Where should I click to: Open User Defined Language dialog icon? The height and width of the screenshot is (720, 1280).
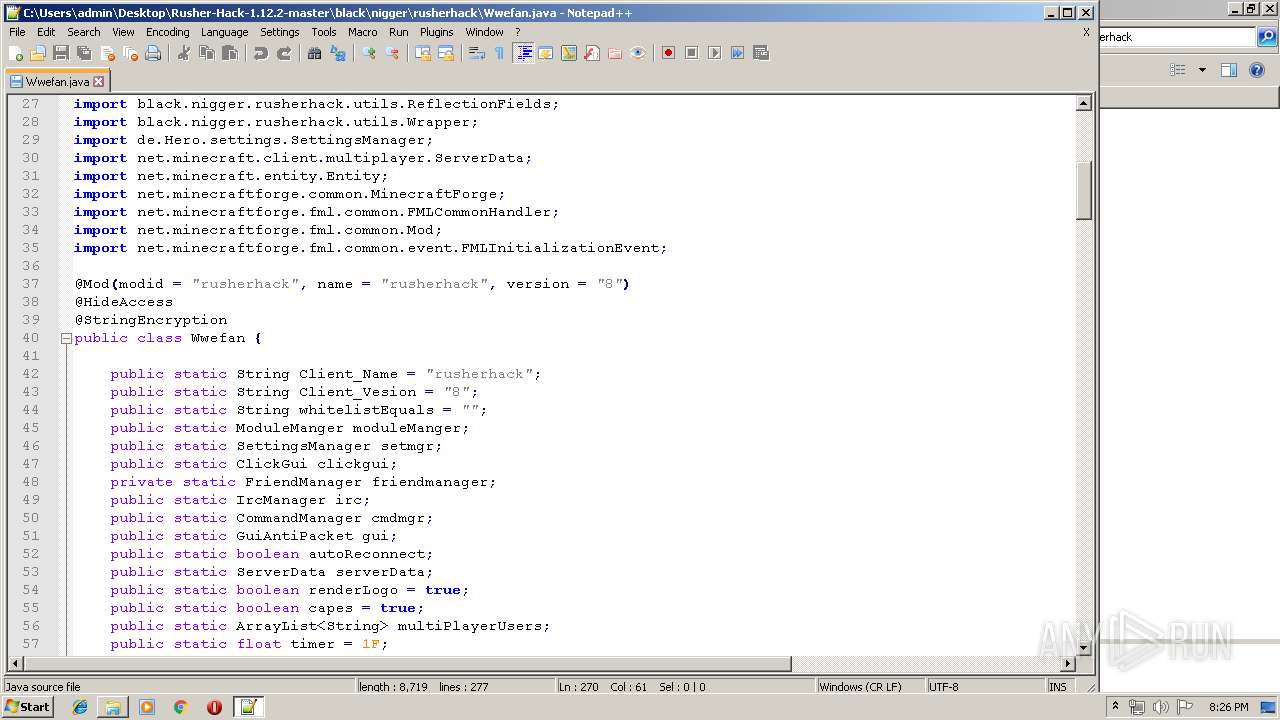tap(545, 53)
